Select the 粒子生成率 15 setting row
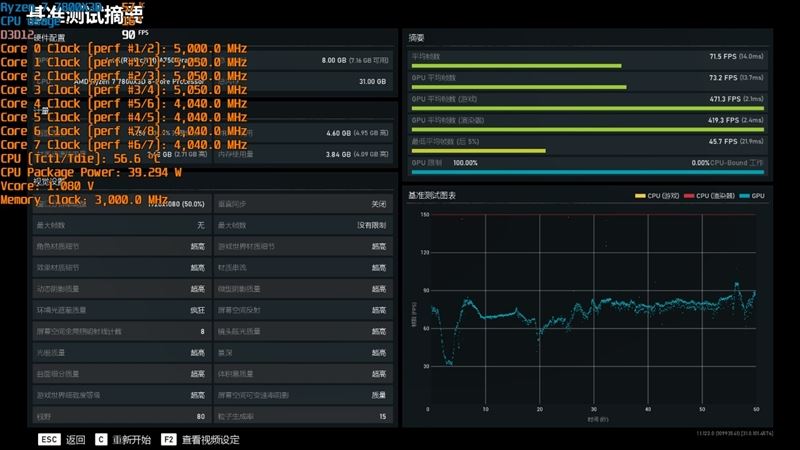The height and width of the screenshot is (450, 800). pyautogui.click(x=301, y=416)
